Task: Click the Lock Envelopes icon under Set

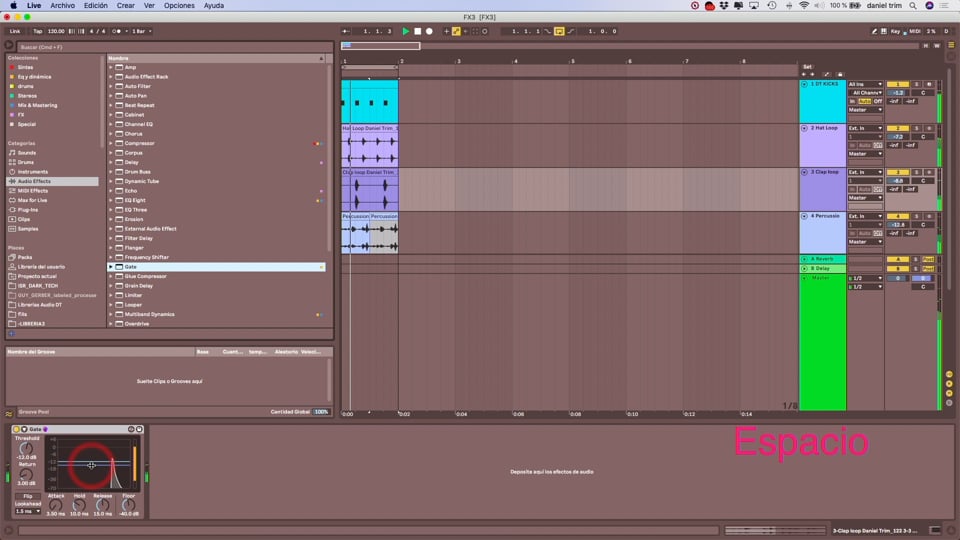Action: [839, 74]
